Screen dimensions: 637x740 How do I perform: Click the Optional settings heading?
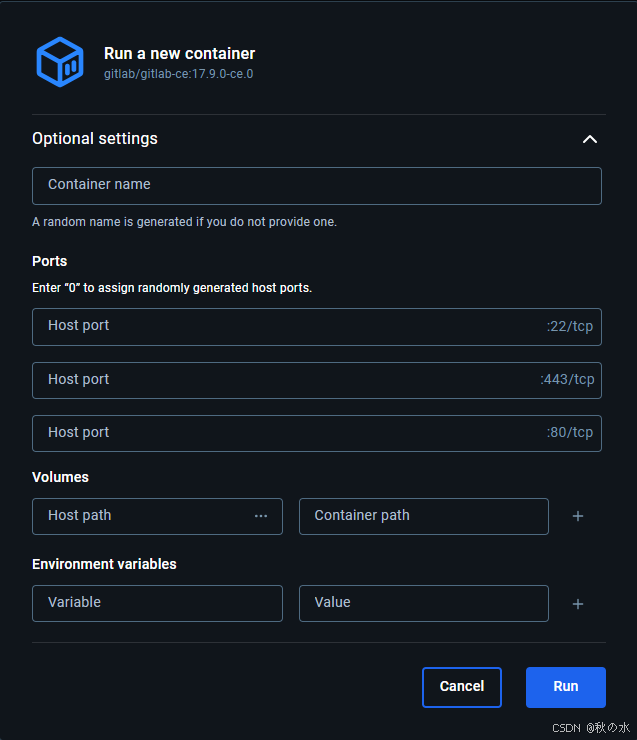pos(95,139)
